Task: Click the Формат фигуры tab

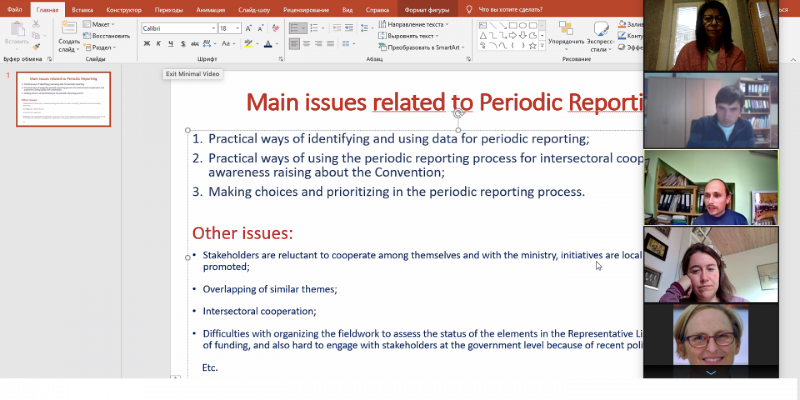Action: [x=427, y=10]
